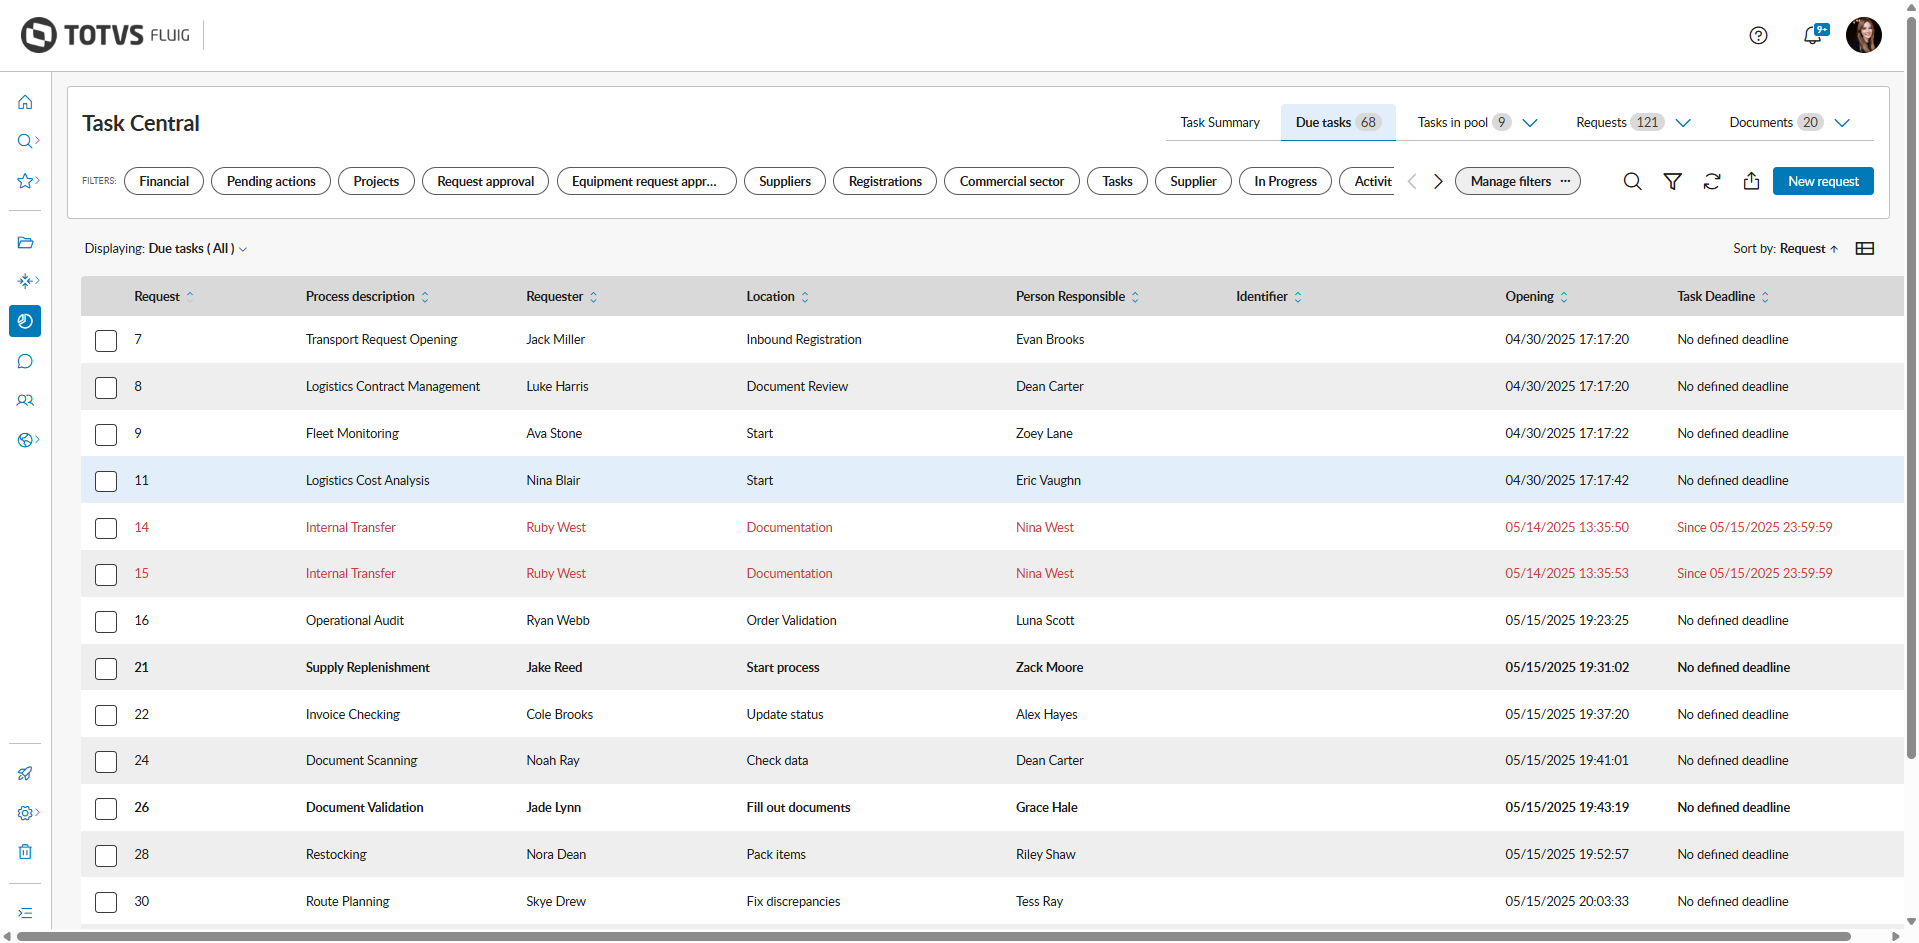Screen dimensions: 1919x943
Task: Click the New request button
Action: pyautogui.click(x=1822, y=181)
